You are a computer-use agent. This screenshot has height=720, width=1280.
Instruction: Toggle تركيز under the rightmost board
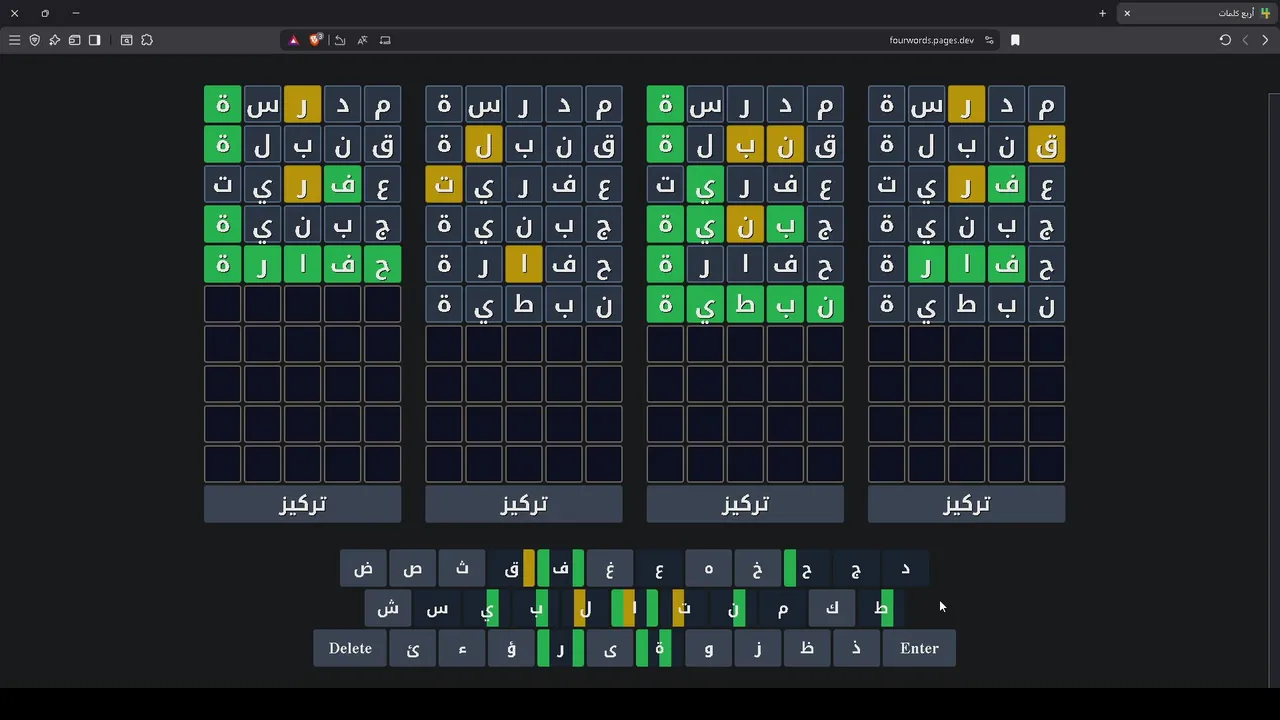click(966, 504)
